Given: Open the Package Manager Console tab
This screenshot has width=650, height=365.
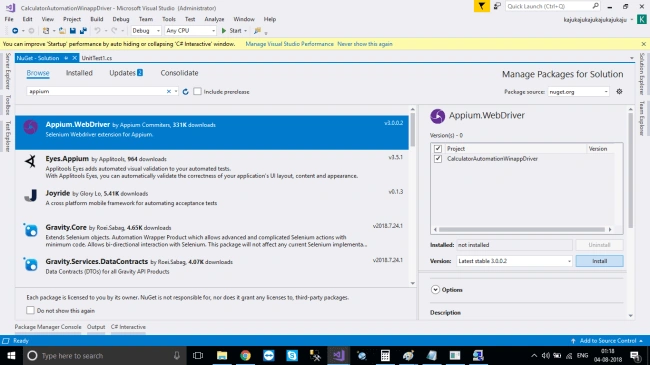Looking at the screenshot, I should (x=48, y=327).
